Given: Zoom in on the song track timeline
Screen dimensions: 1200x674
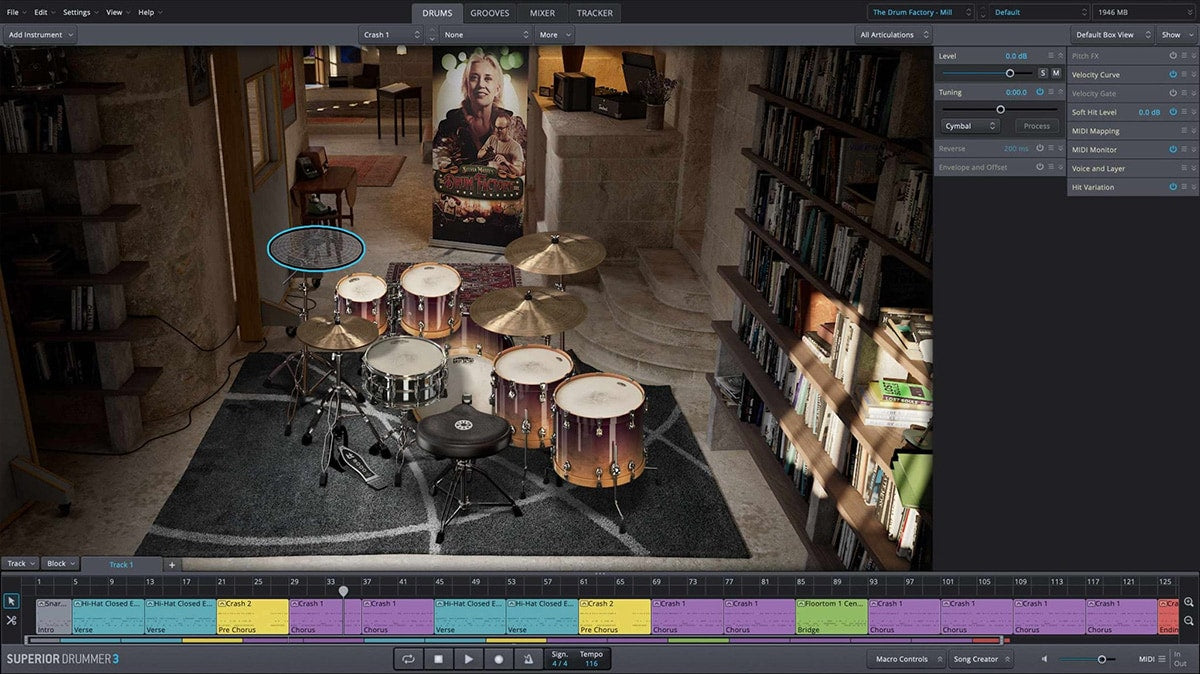Looking at the screenshot, I should tap(1189, 602).
